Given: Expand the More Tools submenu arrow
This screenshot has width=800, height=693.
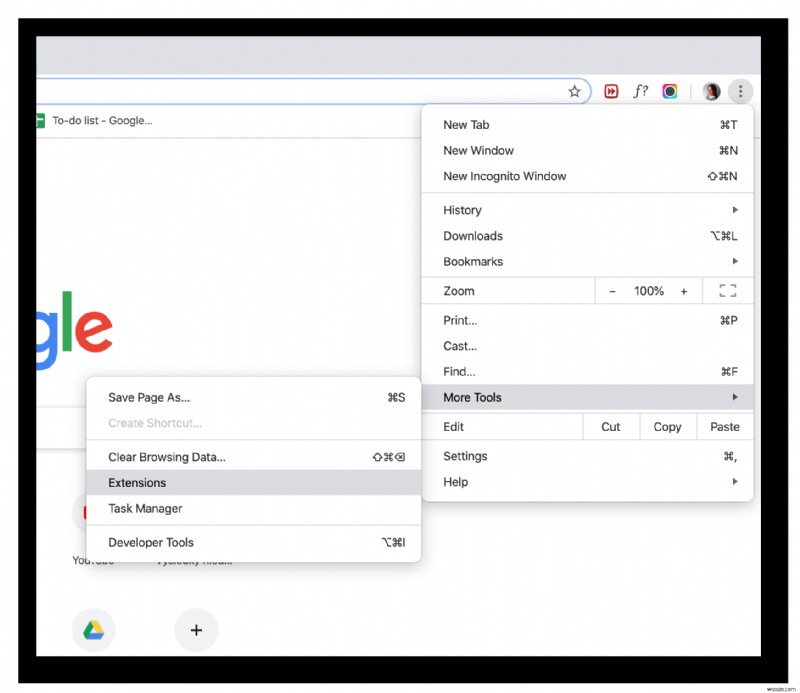Looking at the screenshot, I should (735, 397).
